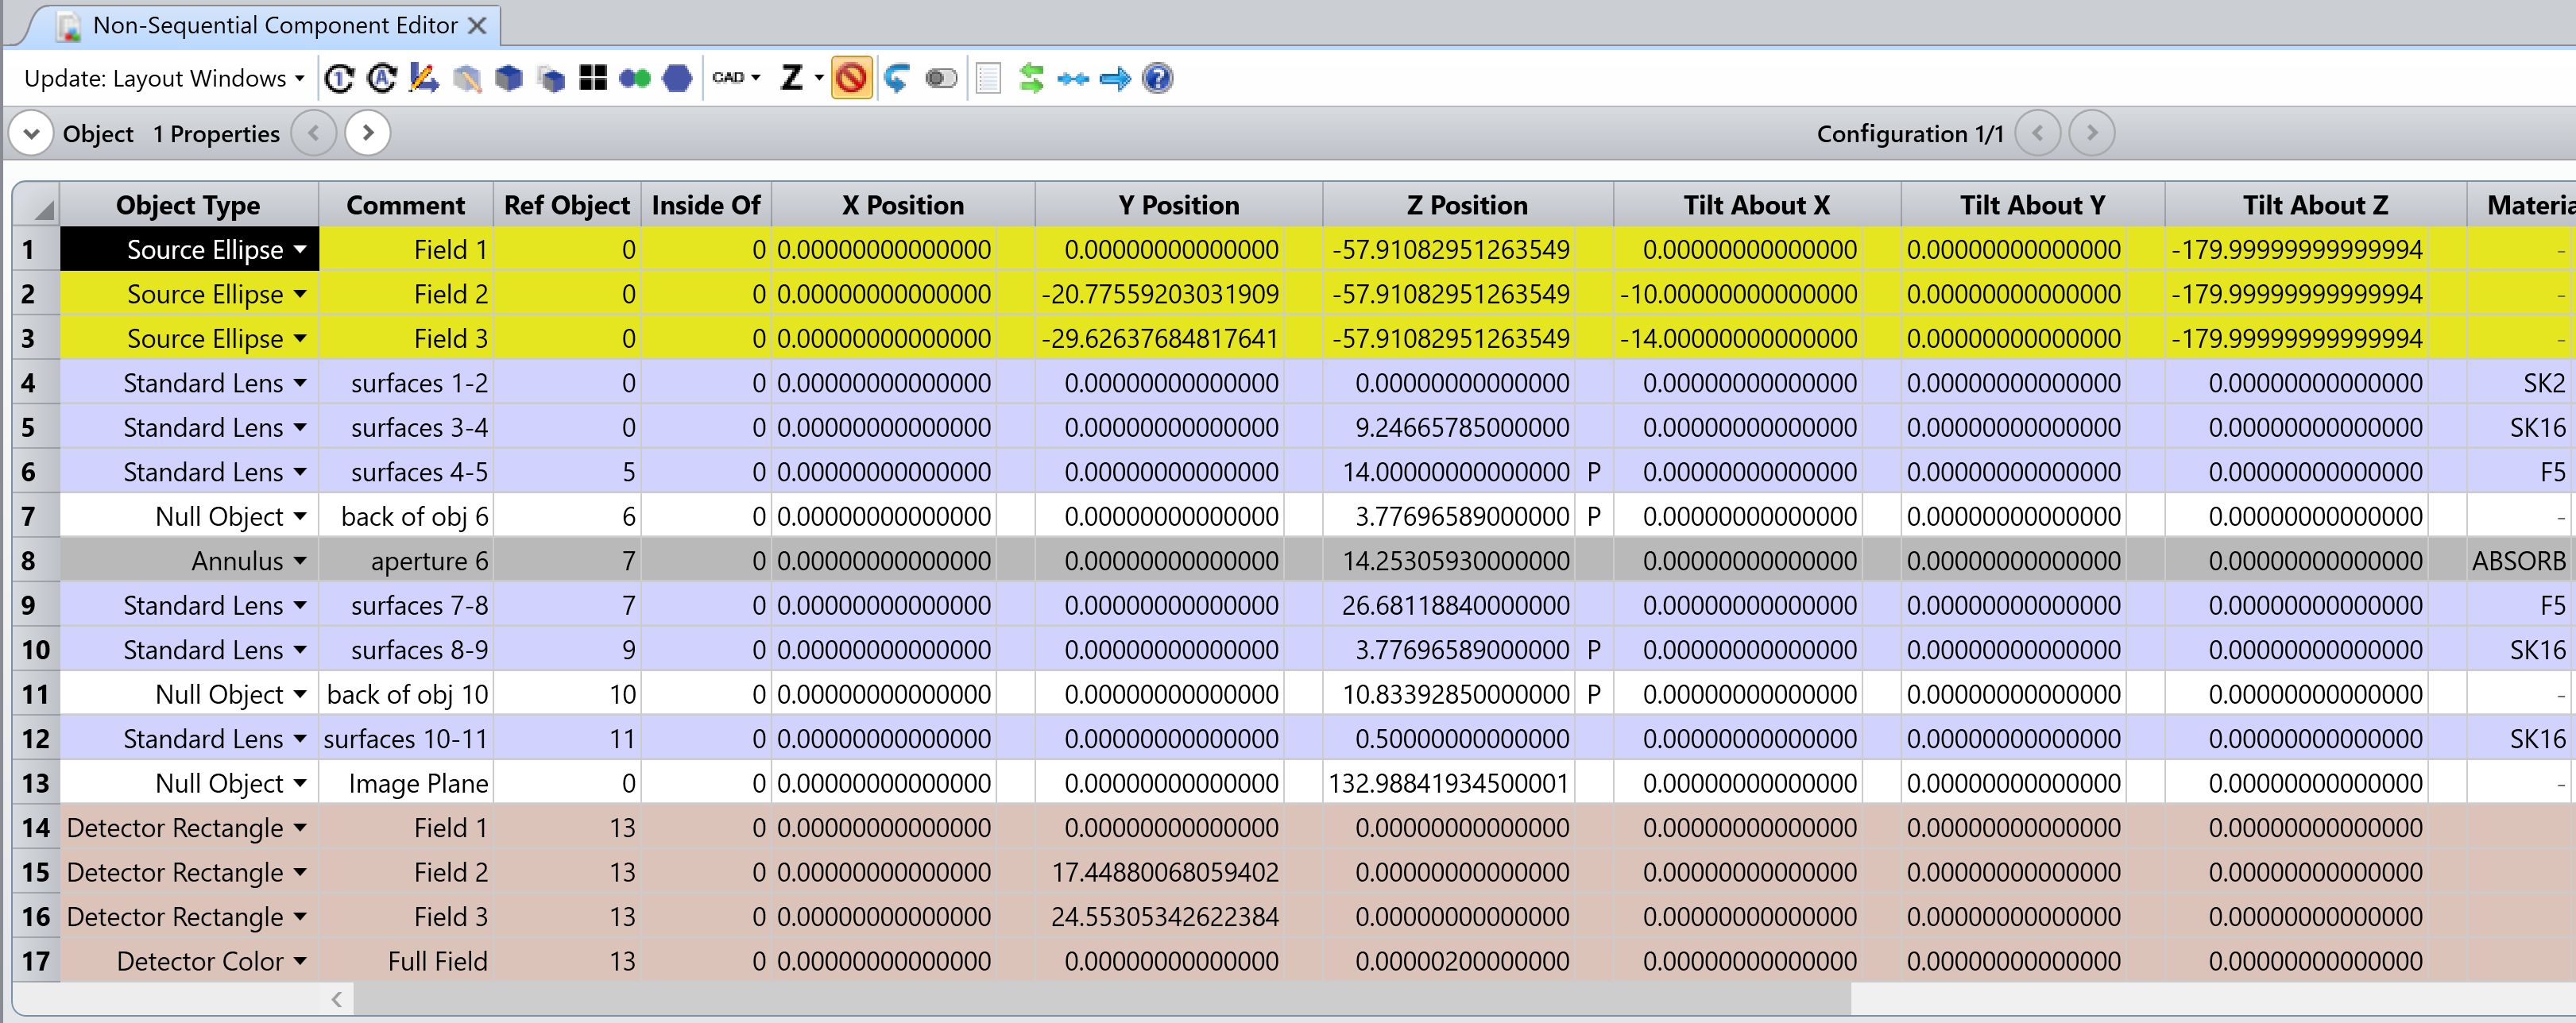This screenshot has width=2576, height=1023.
Task: Click comment cell 'Image Plane'
Action: tap(406, 783)
